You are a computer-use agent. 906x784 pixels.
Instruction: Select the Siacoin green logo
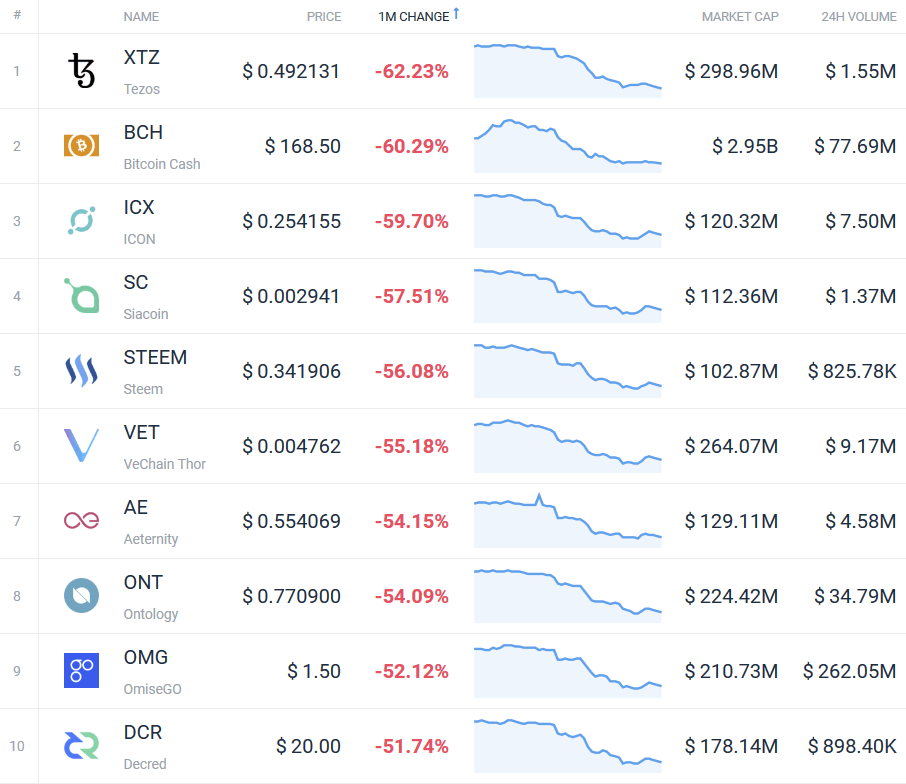pyautogui.click(x=81, y=295)
